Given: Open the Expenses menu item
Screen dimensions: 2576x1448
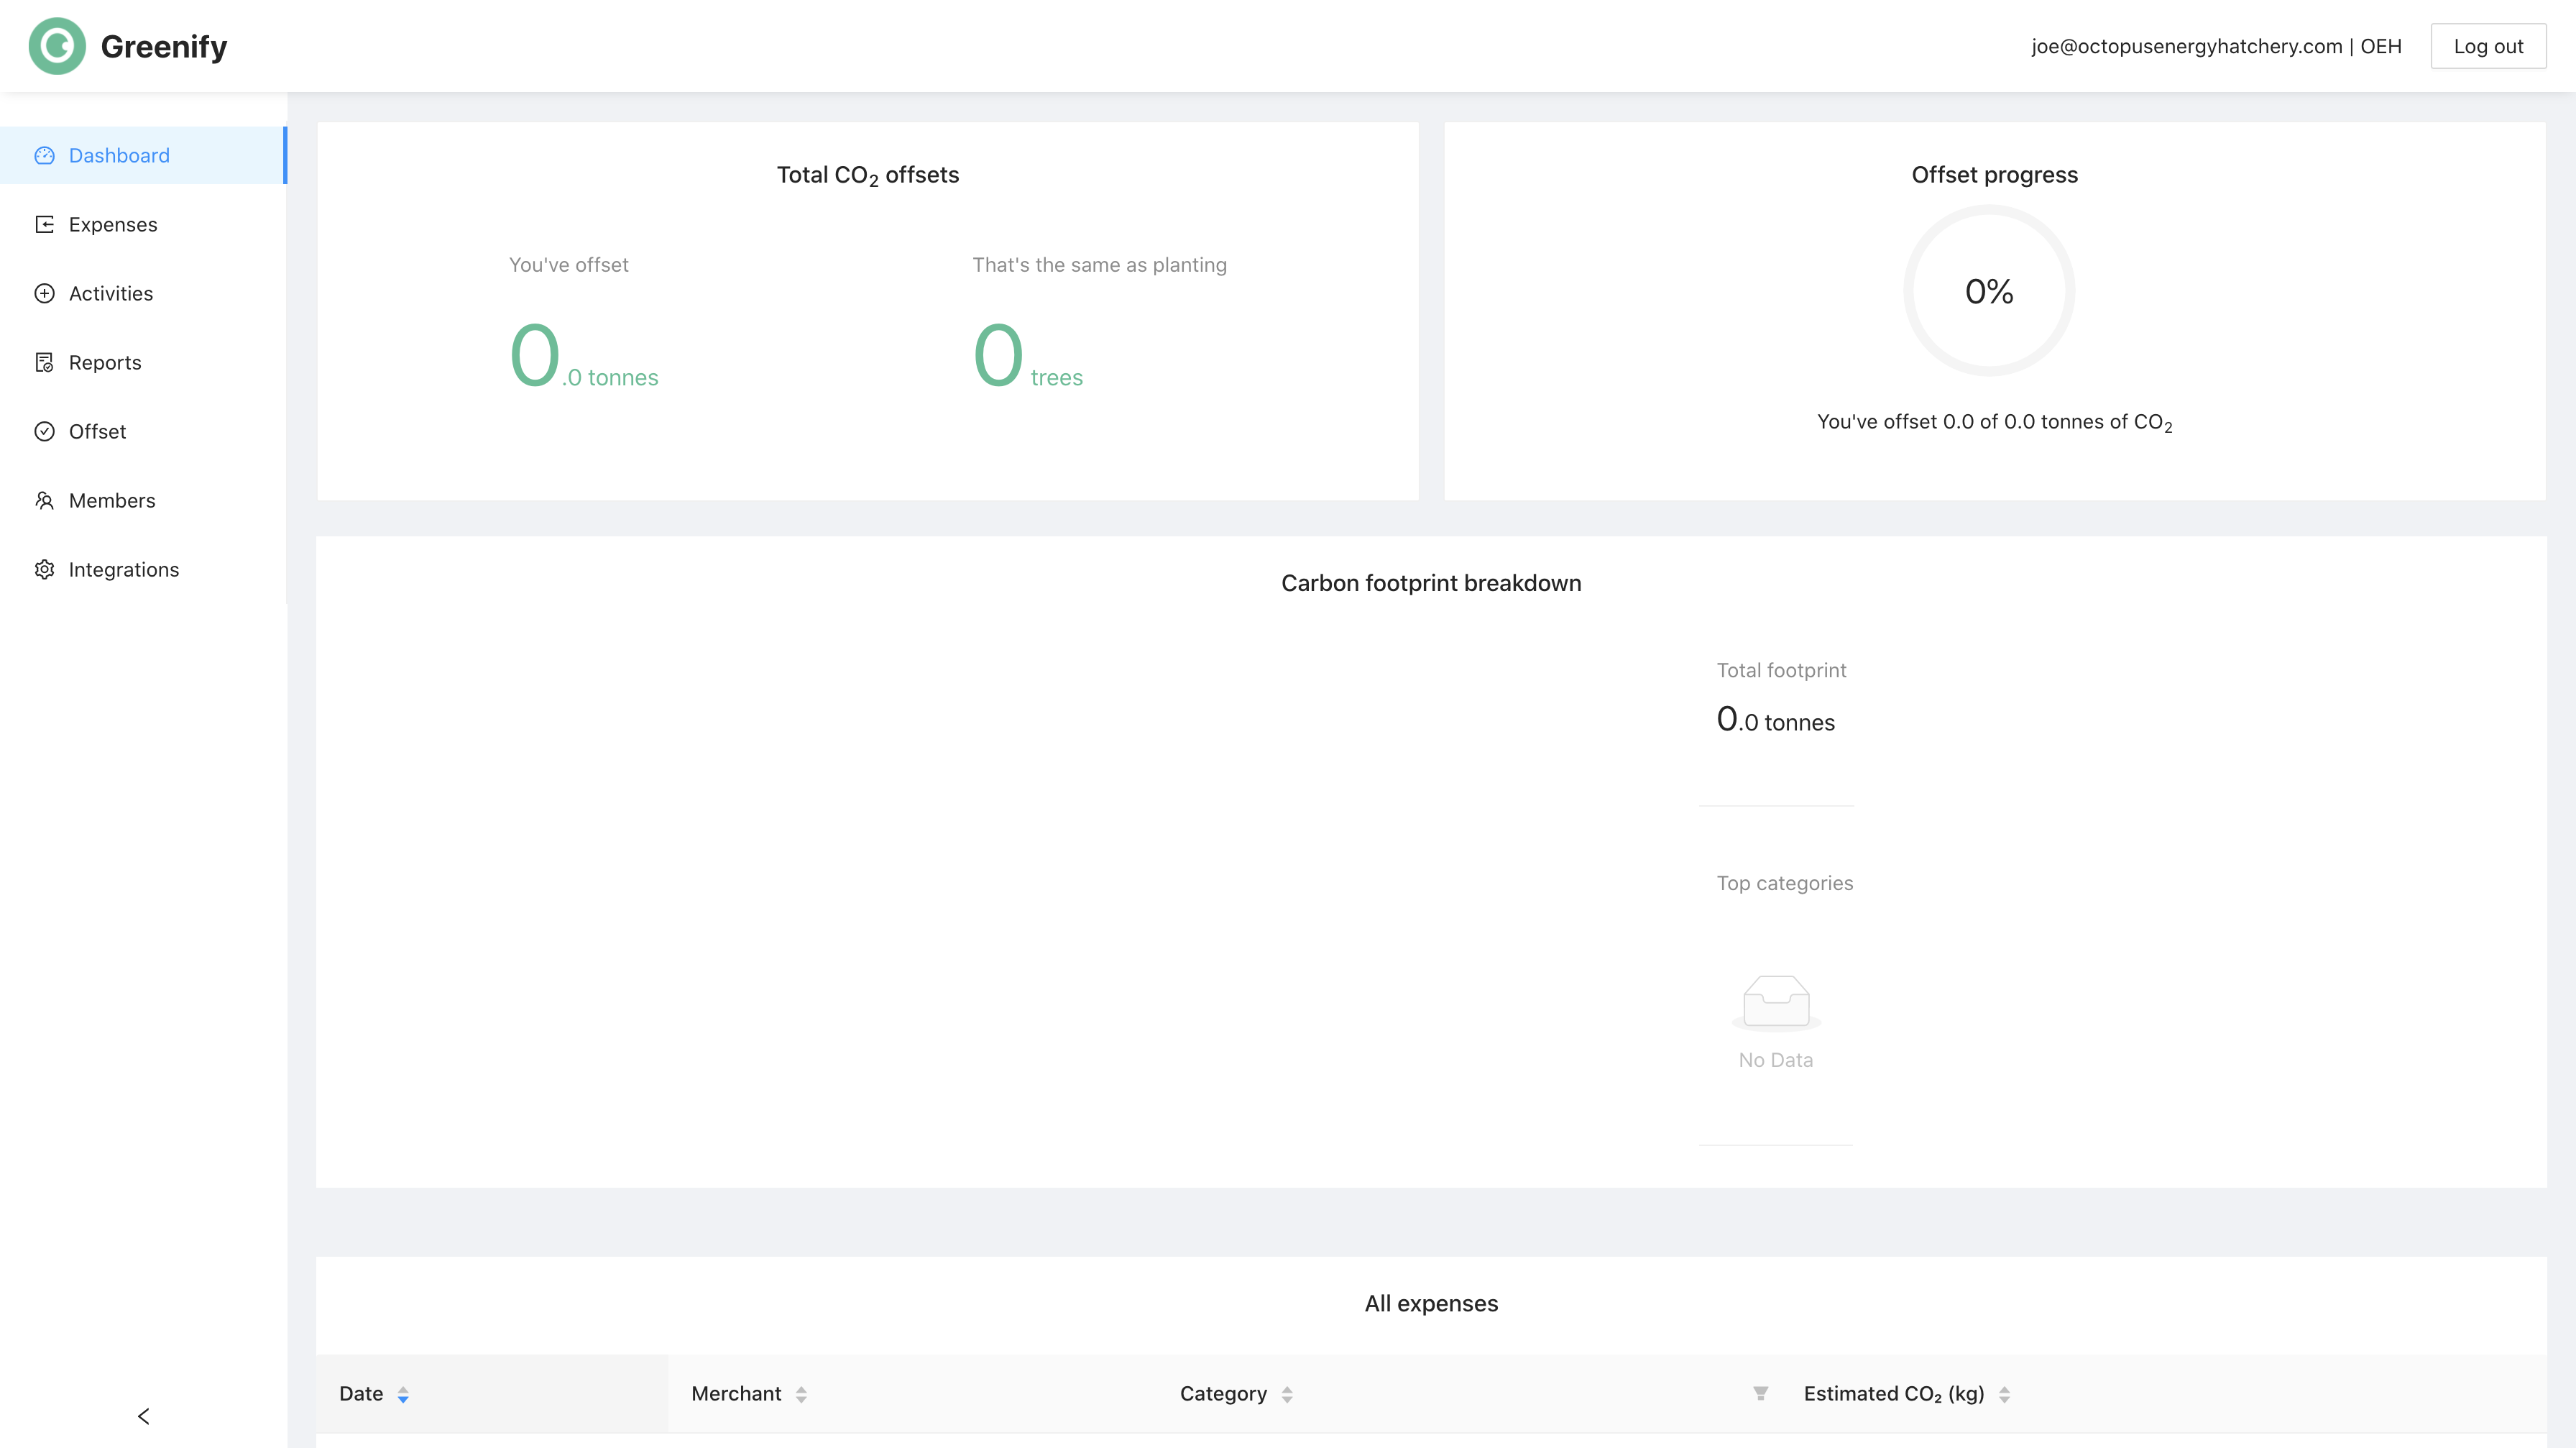Looking at the screenshot, I should [143, 224].
